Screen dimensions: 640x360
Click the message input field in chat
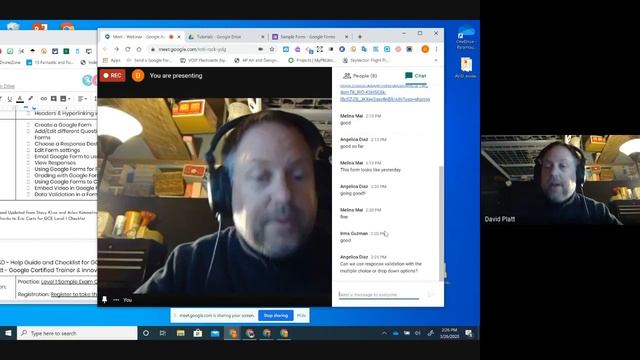[x=378, y=294]
